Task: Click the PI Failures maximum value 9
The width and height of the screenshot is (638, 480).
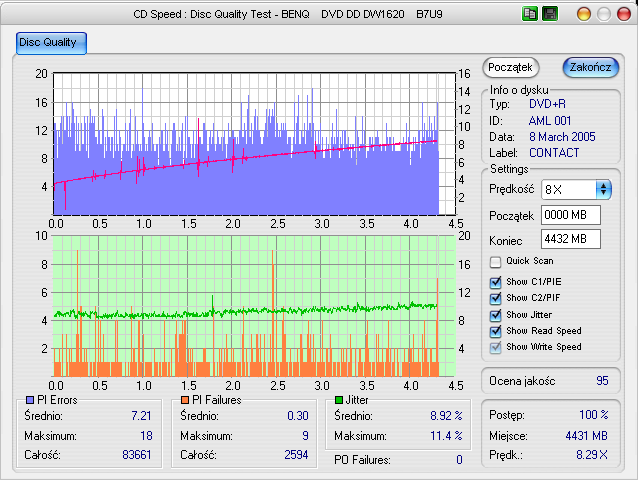Action: coord(305,436)
